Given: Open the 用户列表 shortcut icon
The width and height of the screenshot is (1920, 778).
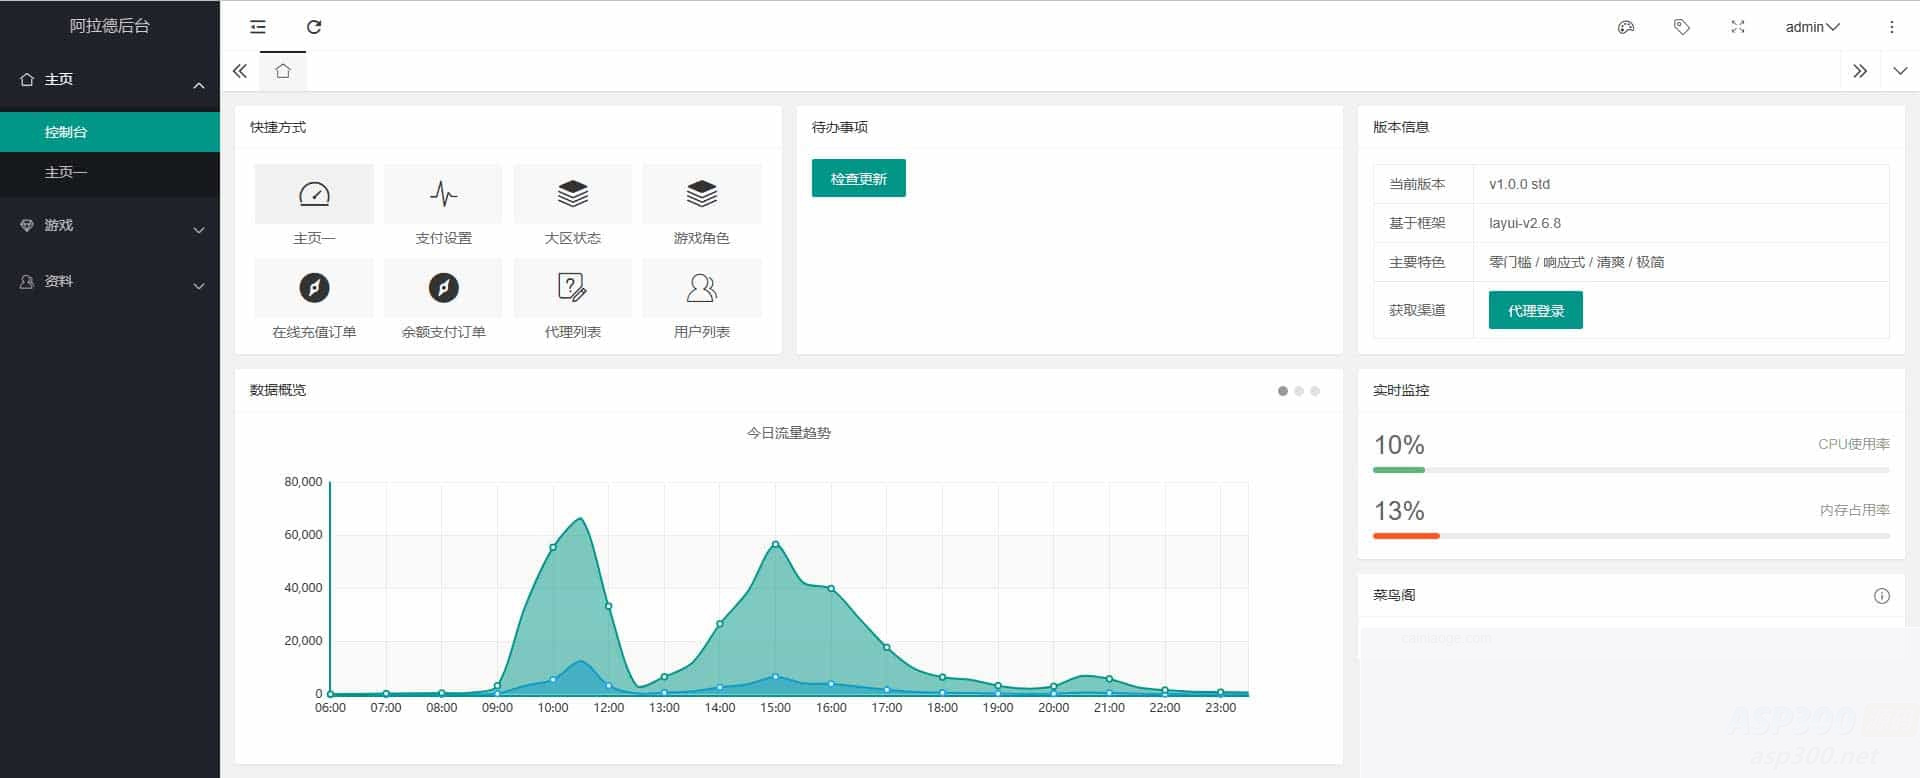Looking at the screenshot, I should pyautogui.click(x=701, y=288).
